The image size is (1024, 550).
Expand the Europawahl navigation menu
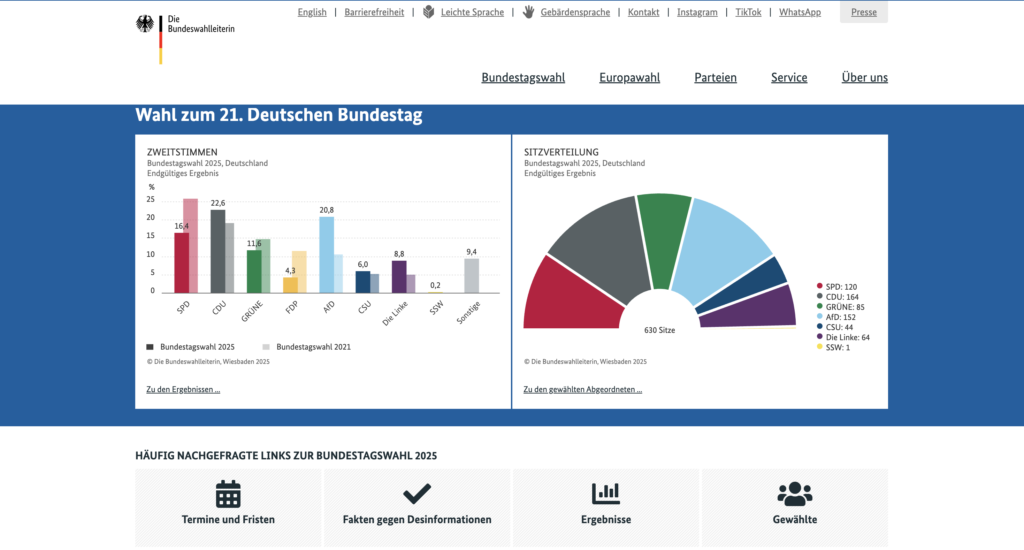click(629, 78)
